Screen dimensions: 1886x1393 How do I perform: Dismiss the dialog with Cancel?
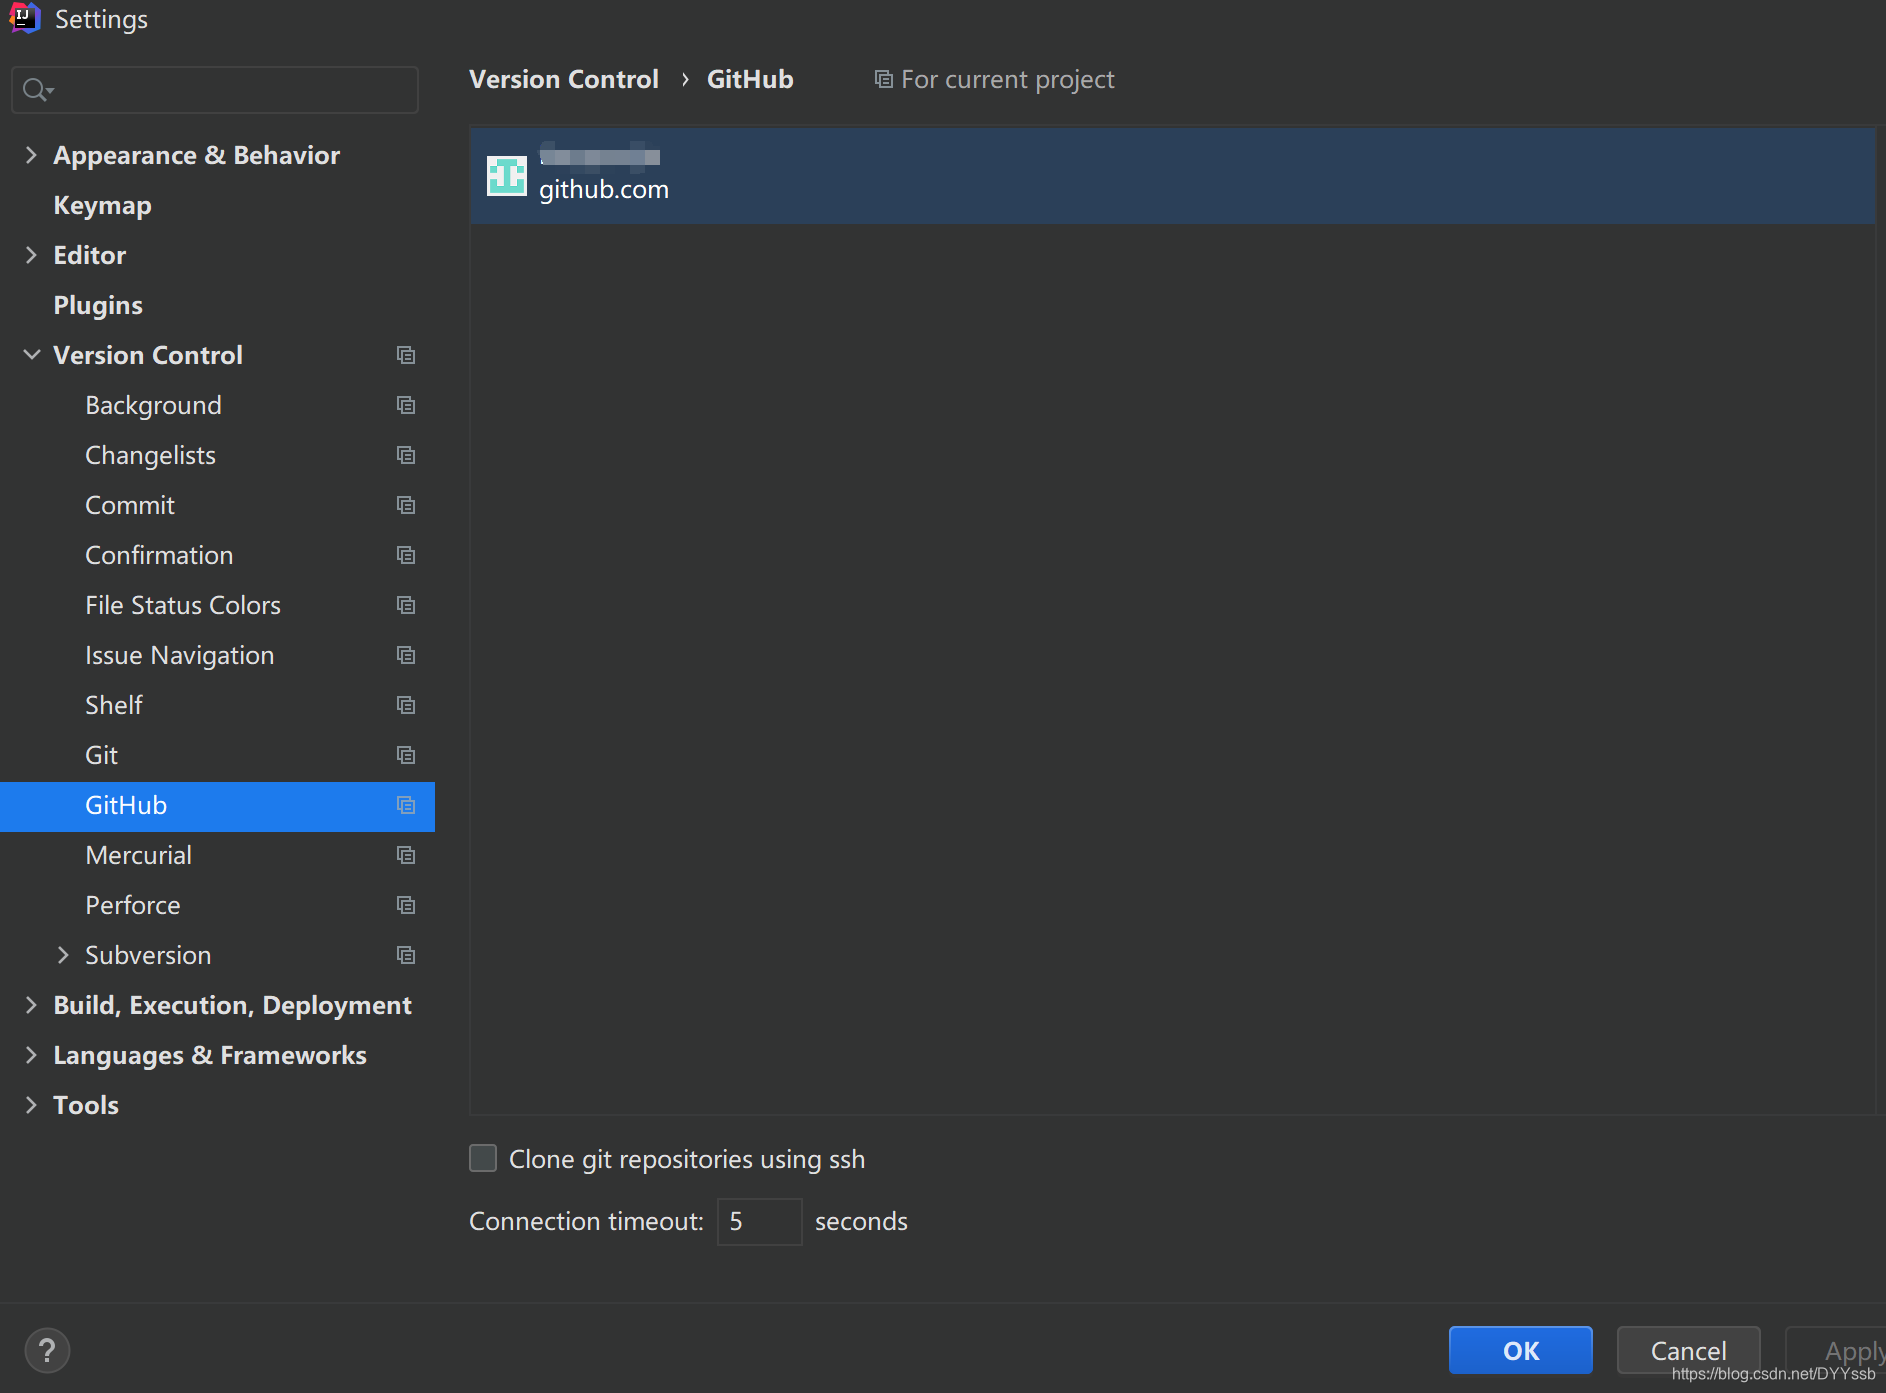(x=1687, y=1350)
